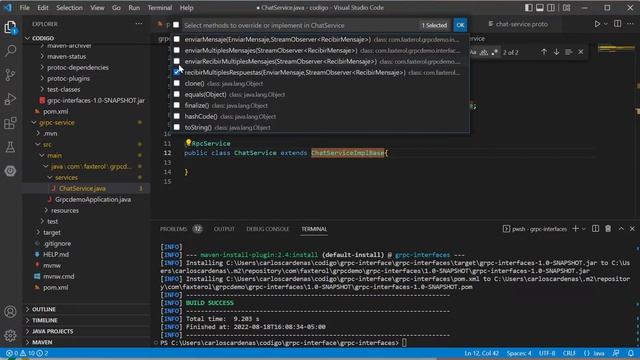The height and width of the screenshot is (360, 640).
Task: Open the Testing flask view
Action: [10, 147]
